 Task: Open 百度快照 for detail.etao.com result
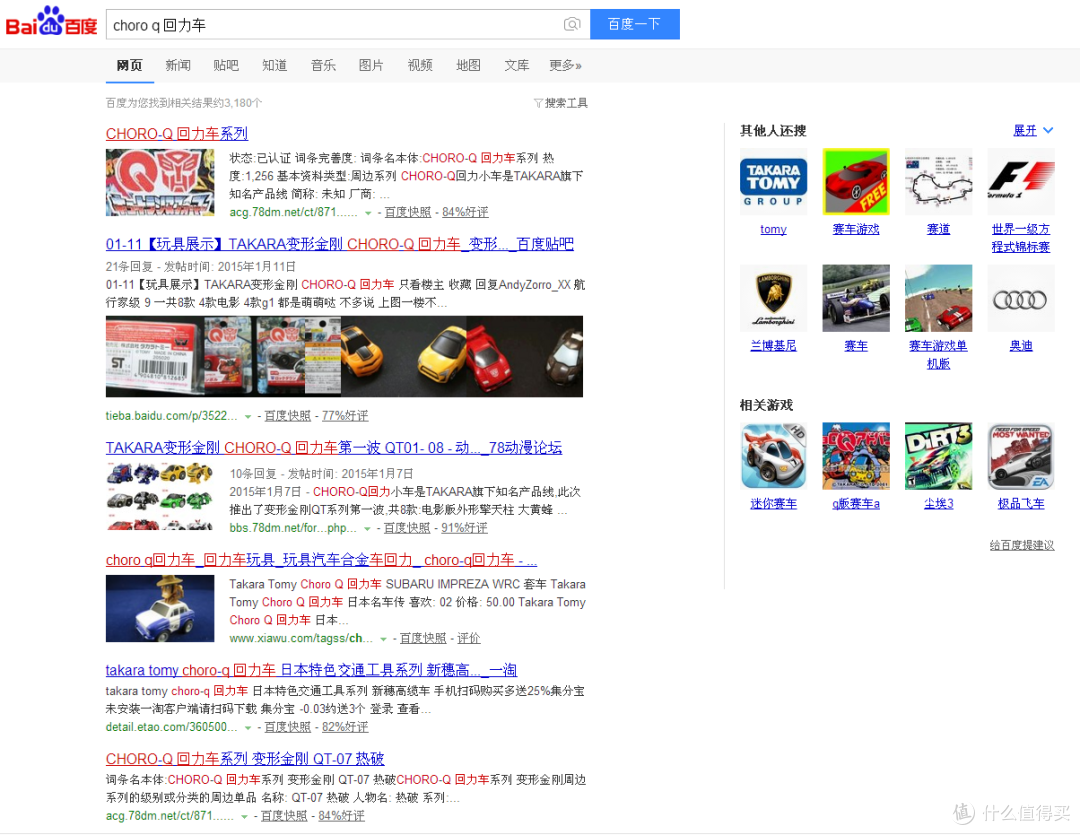[287, 727]
